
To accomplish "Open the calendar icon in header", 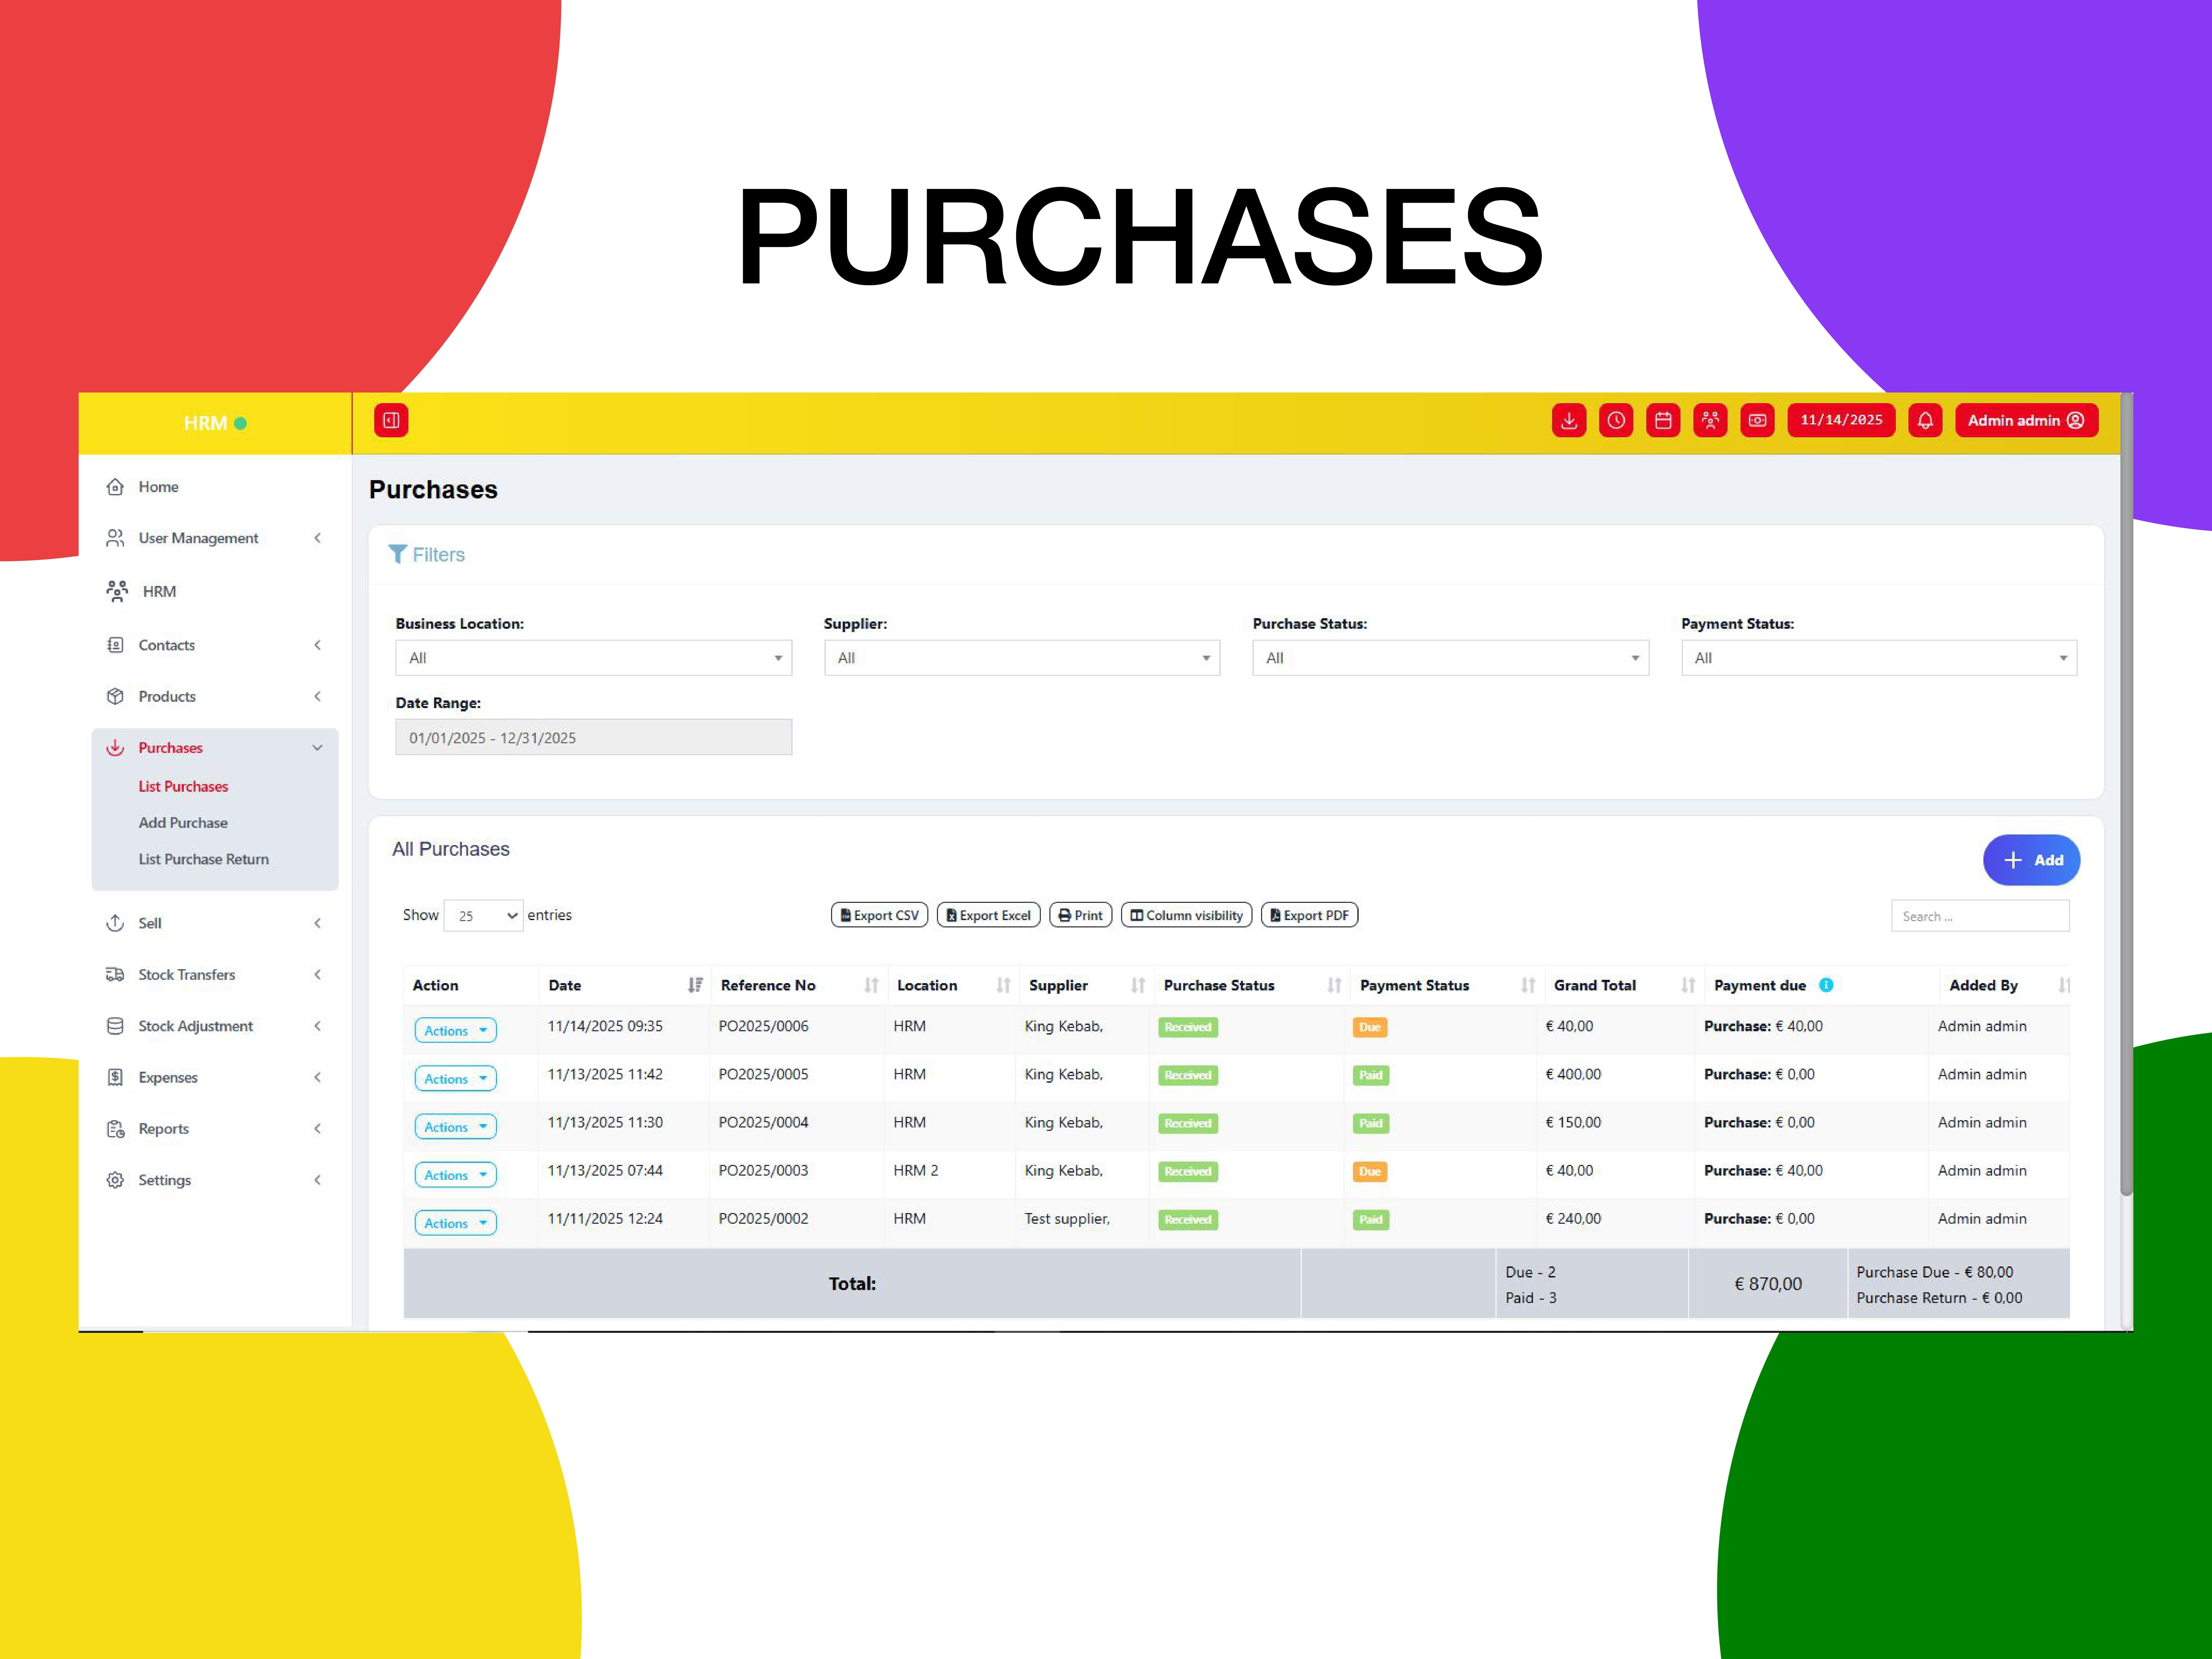I will click(1663, 420).
